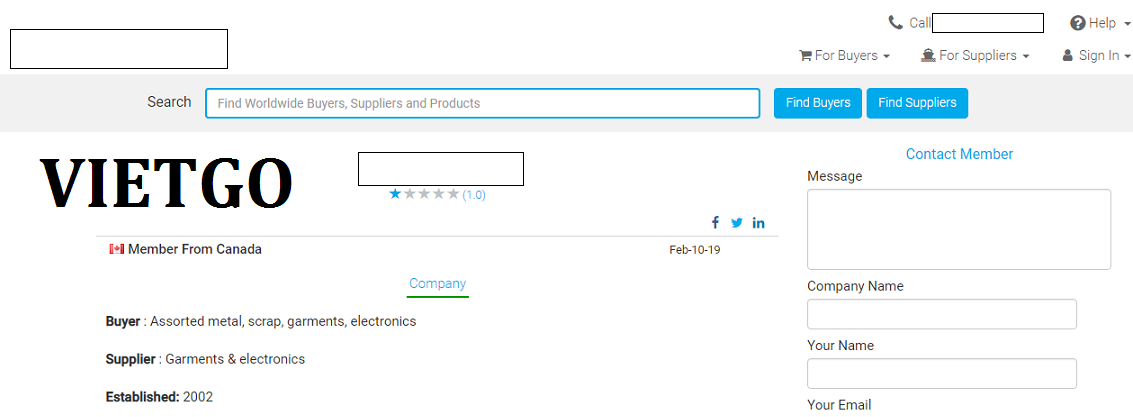Select the Company tab

click(x=437, y=284)
